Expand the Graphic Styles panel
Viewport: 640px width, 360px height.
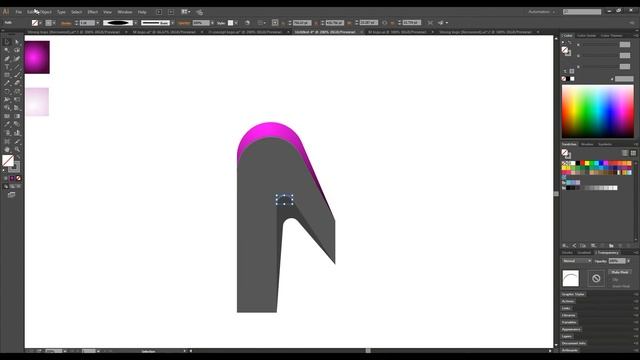point(573,294)
